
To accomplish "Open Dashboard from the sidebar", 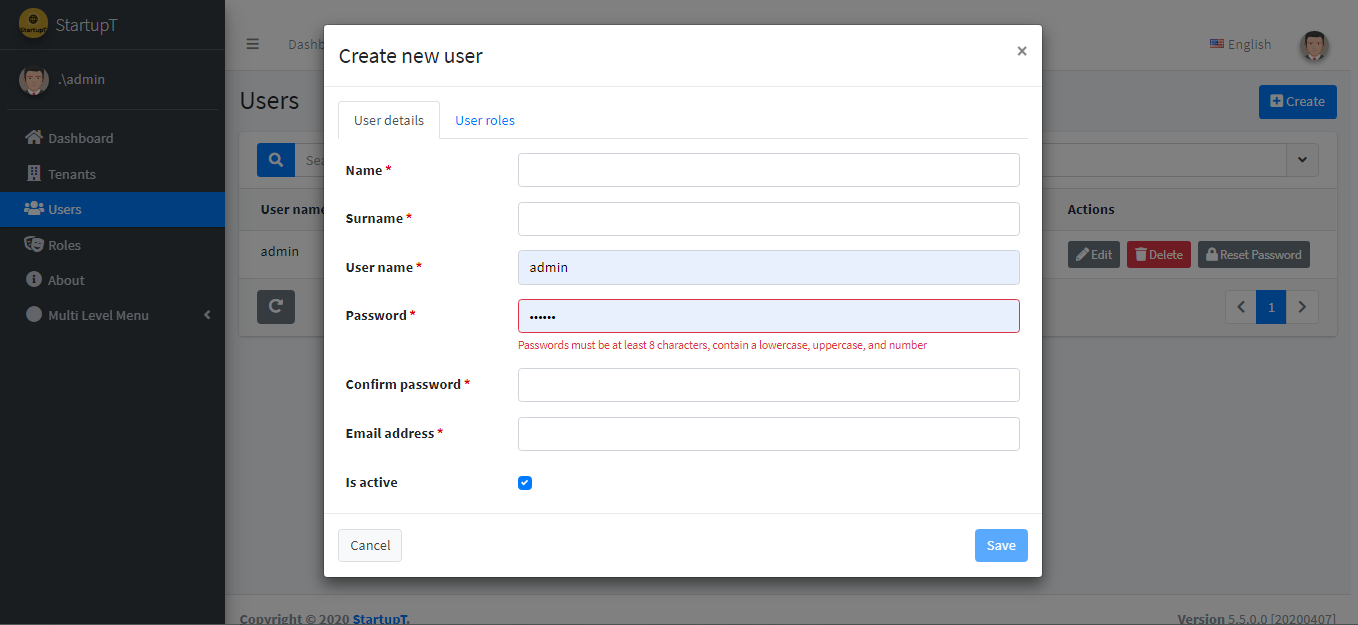I will coord(80,138).
